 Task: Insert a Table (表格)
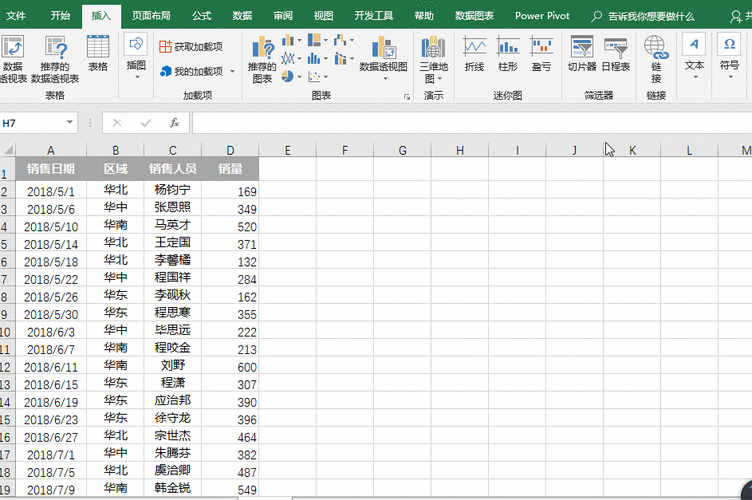98,53
